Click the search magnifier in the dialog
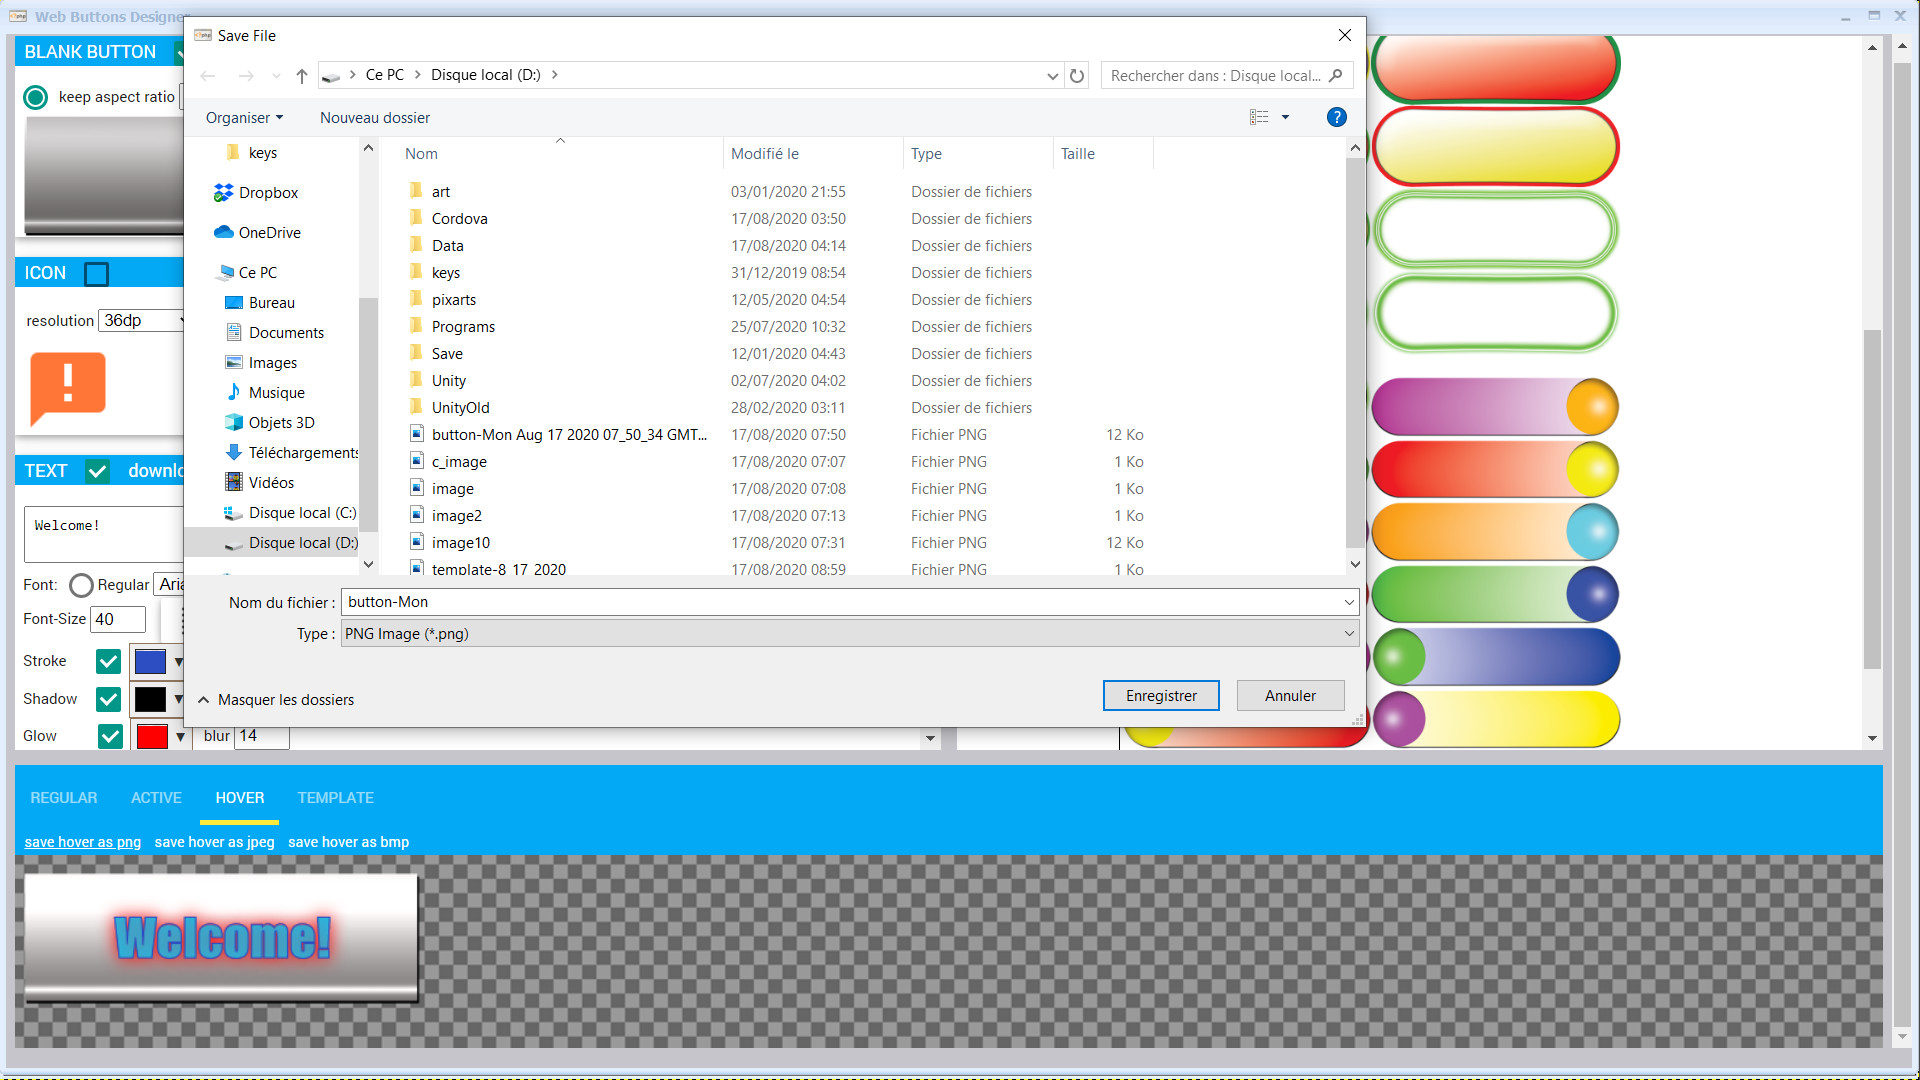Viewport: 1920px width, 1080px height. tap(1337, 75)
